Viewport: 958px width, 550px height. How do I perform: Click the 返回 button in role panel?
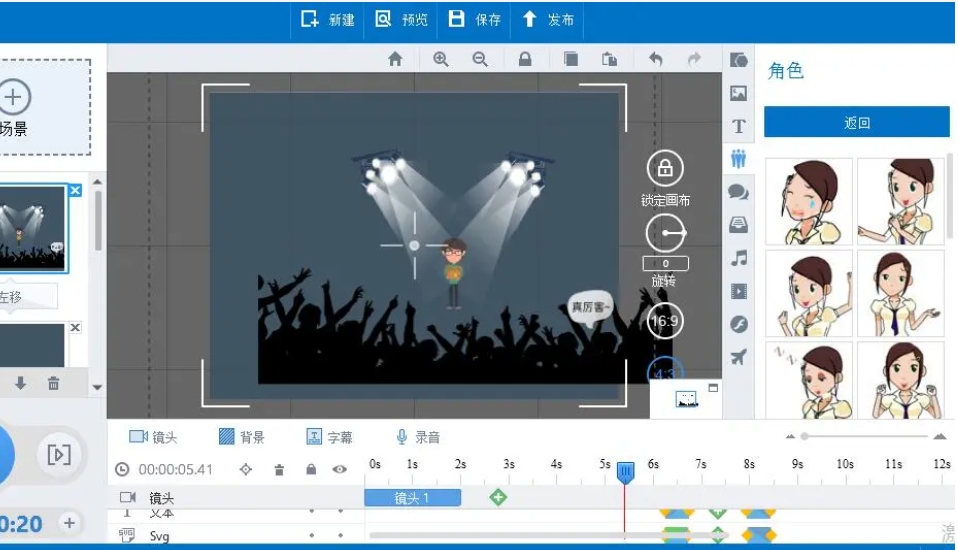coord(856,123)
